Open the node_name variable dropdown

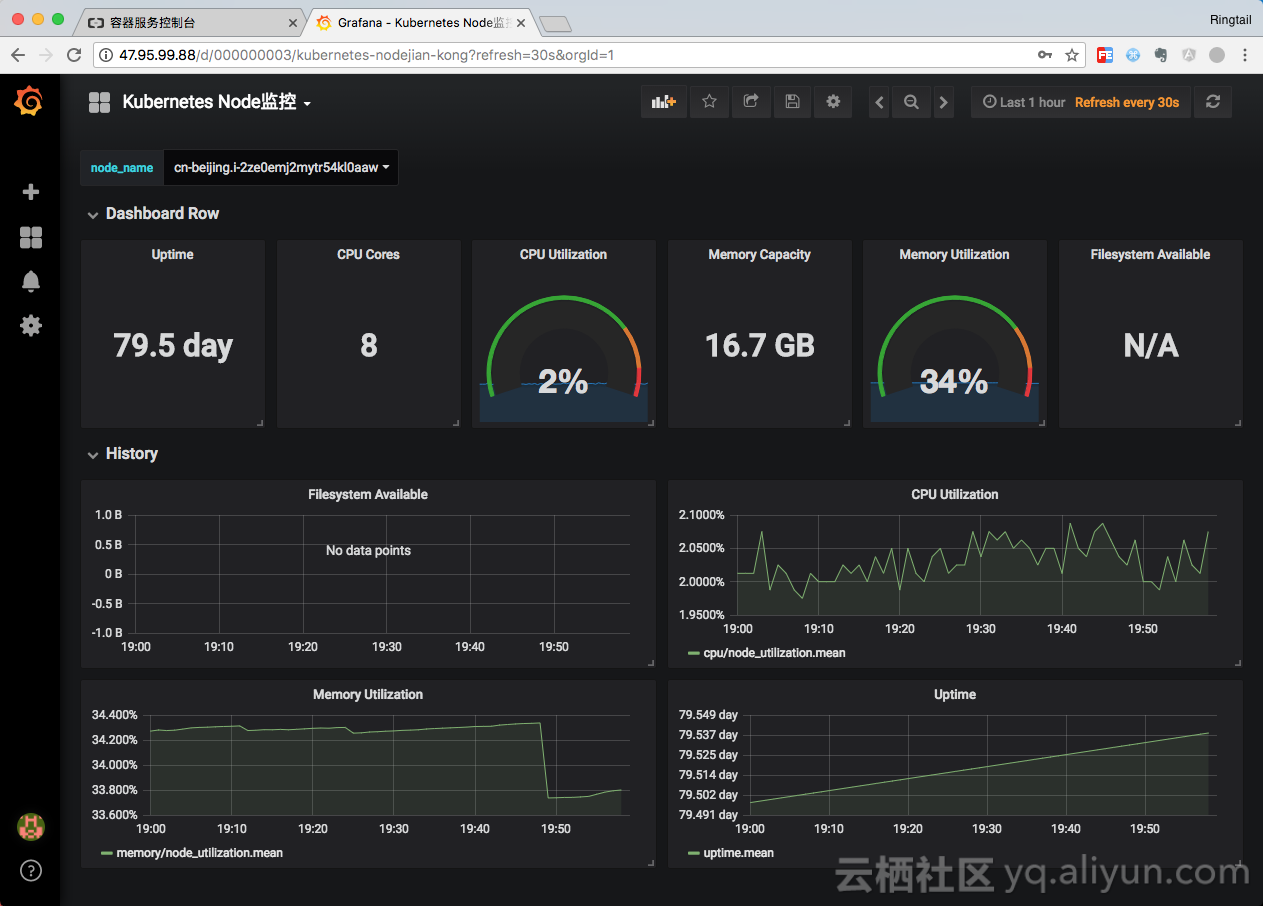pos(281,168)
